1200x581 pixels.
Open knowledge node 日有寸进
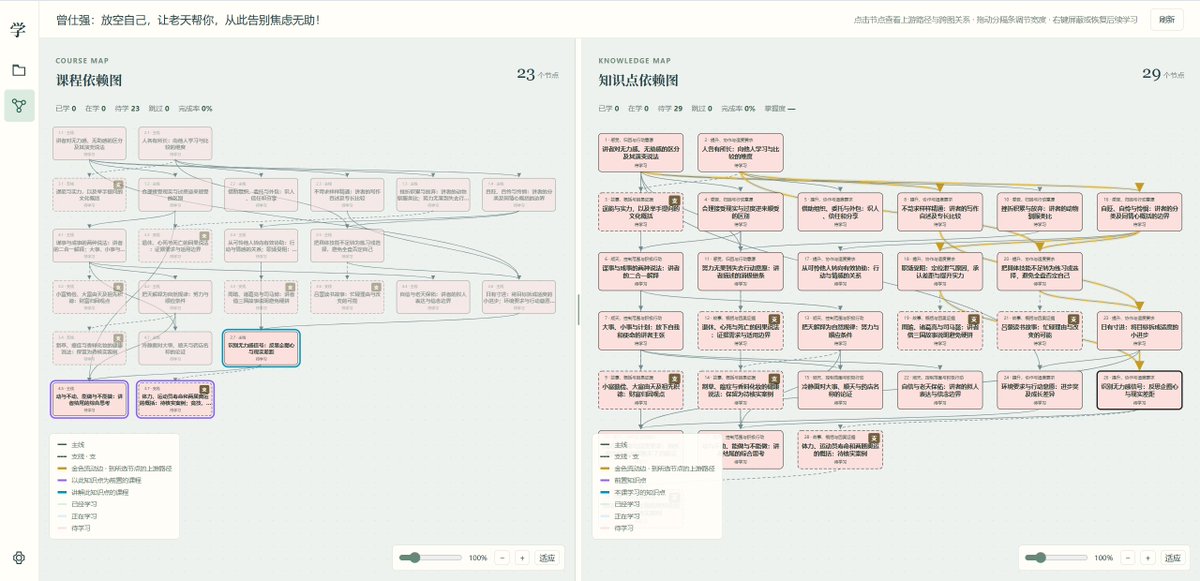pyautogui.click(x=1138, y=331)
